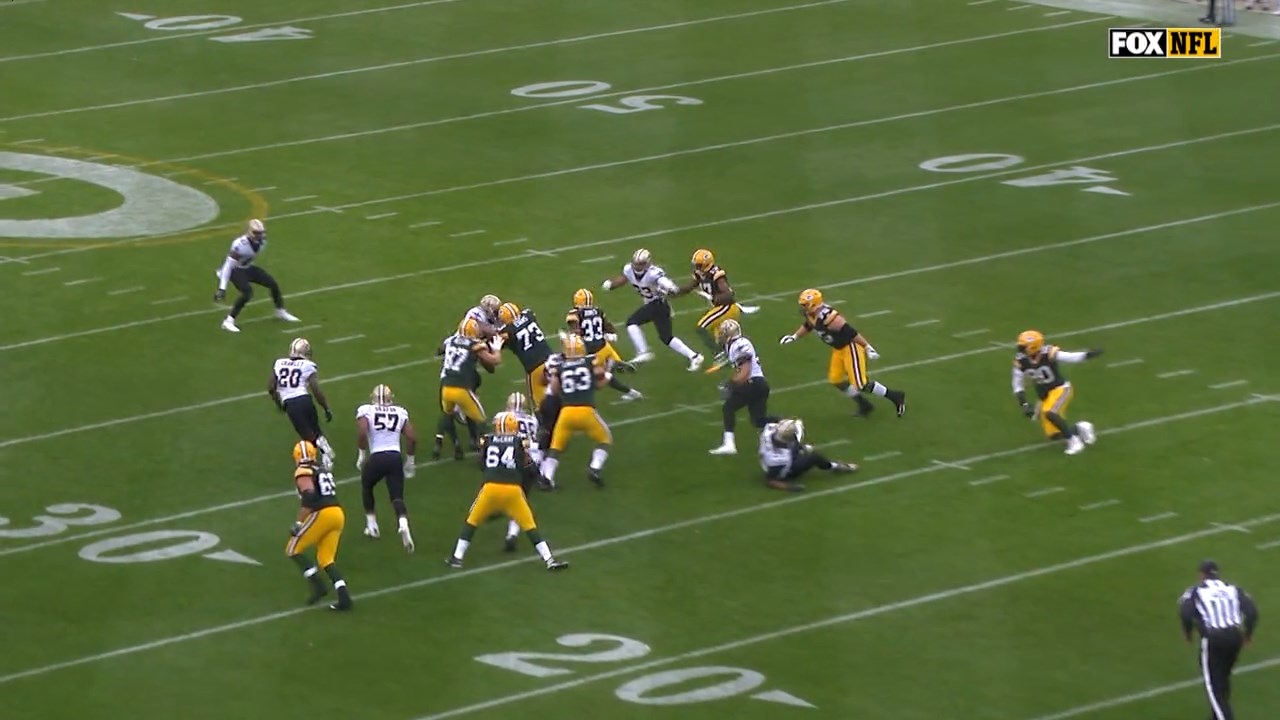Screen dimensions: 1280x720
Task: Click the Packers G logo at midfield
Action: coord(110,194)
